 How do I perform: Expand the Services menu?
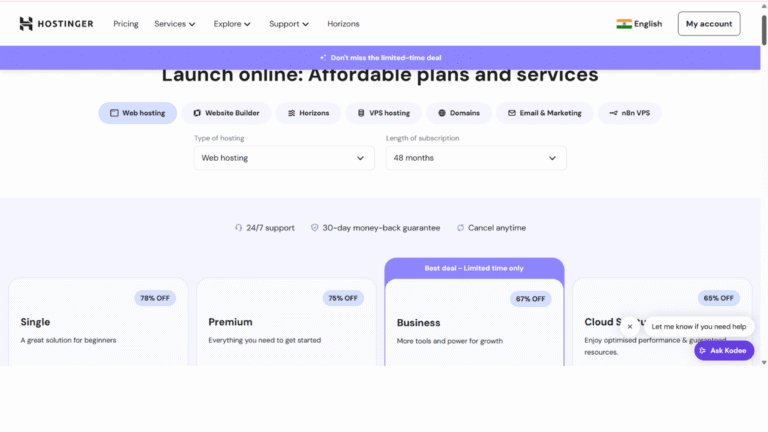pyautogui.click(x=175, y=24)
